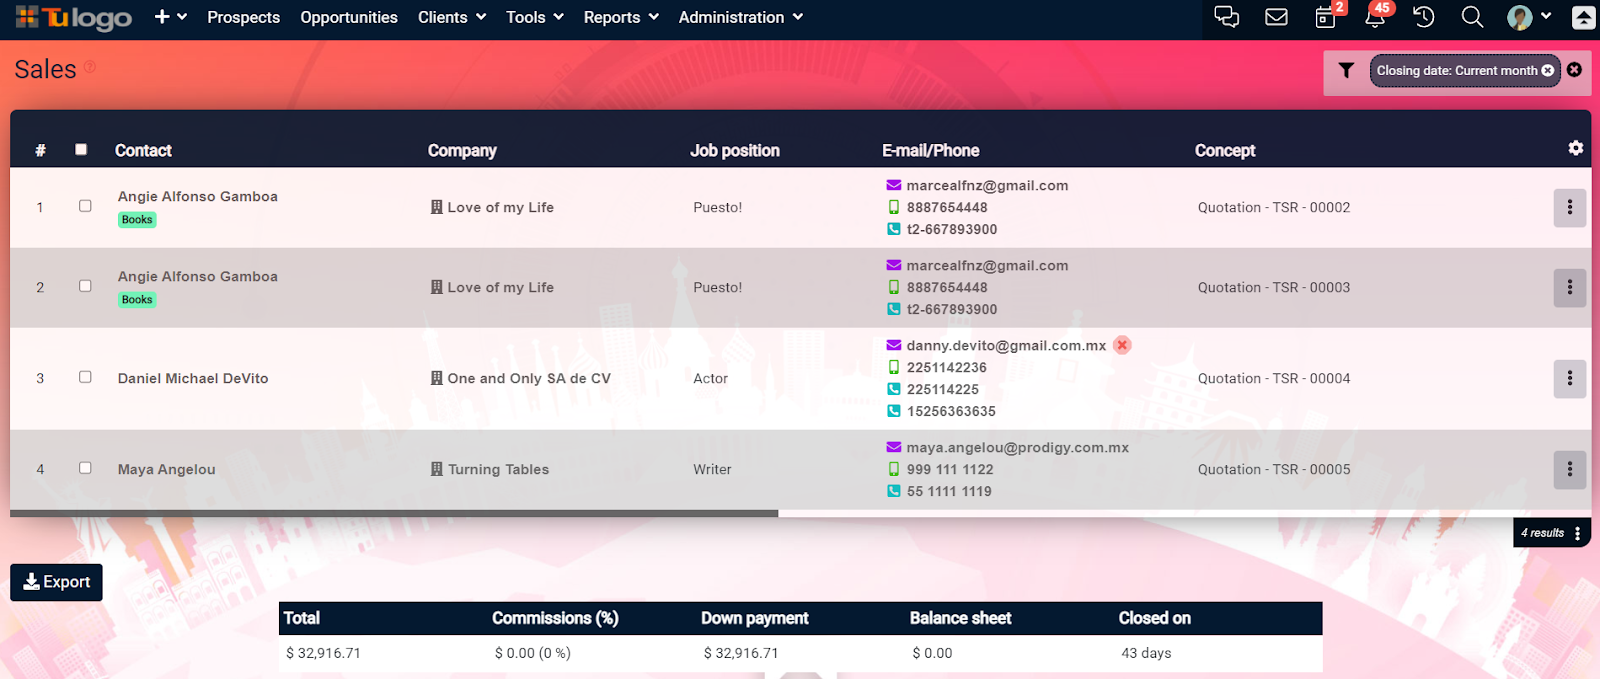Open the mail envelope icon in navbar

[1276, 17]
